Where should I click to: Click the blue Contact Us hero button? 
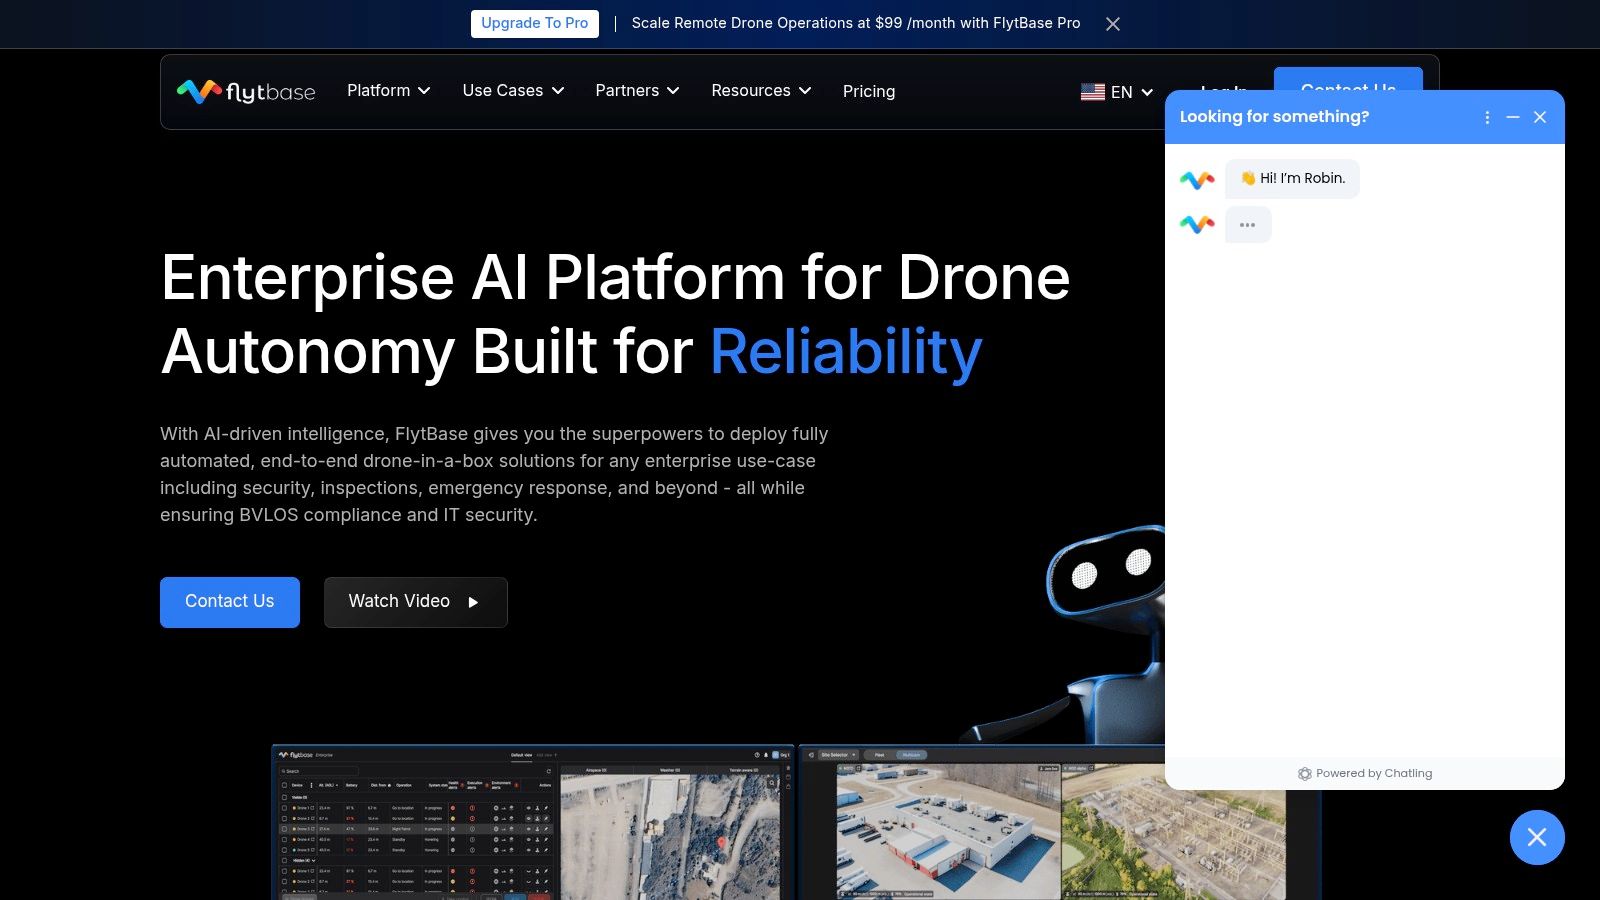pyautogui.click(x=230, y=602)
